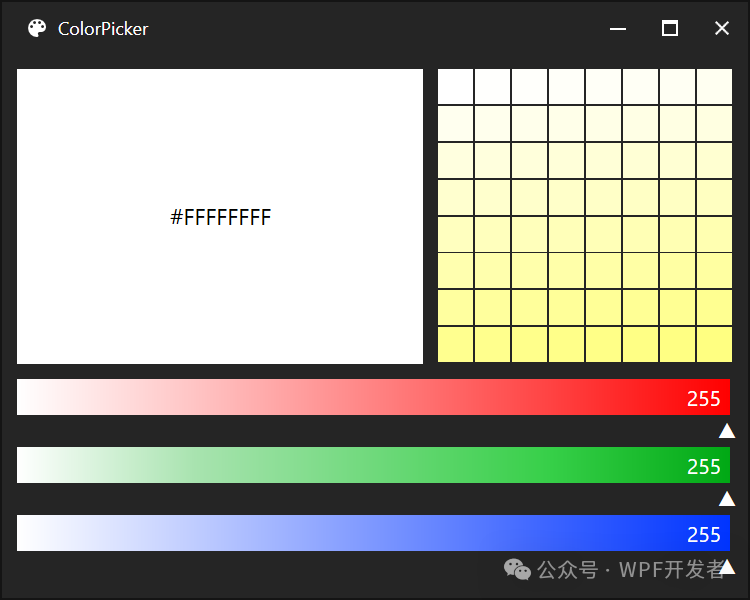Select the third swatch in the sixth row
This screenshot has width=750, height=600.
[x=529, y=271]
